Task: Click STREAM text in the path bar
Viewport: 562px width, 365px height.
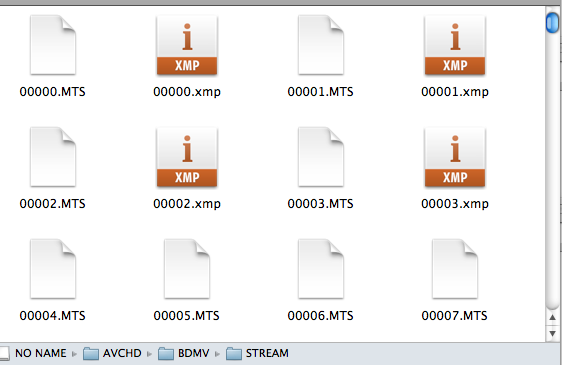Action: [x=267, y=353]
